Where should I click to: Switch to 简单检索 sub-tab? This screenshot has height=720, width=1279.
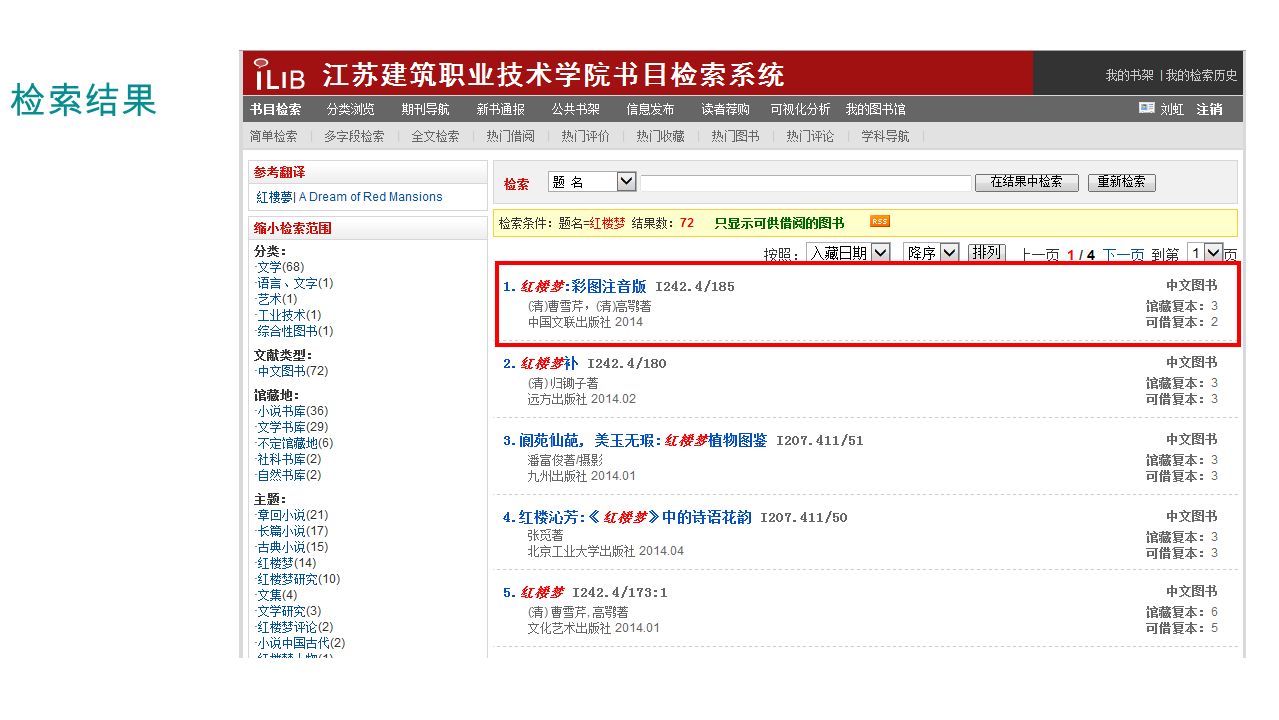tap(274, 136)
